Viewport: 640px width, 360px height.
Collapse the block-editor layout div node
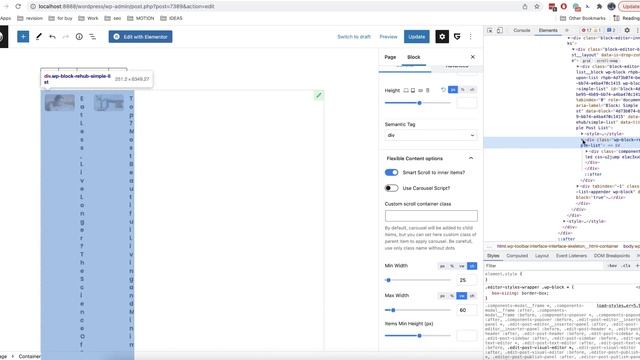click(573, 49)
